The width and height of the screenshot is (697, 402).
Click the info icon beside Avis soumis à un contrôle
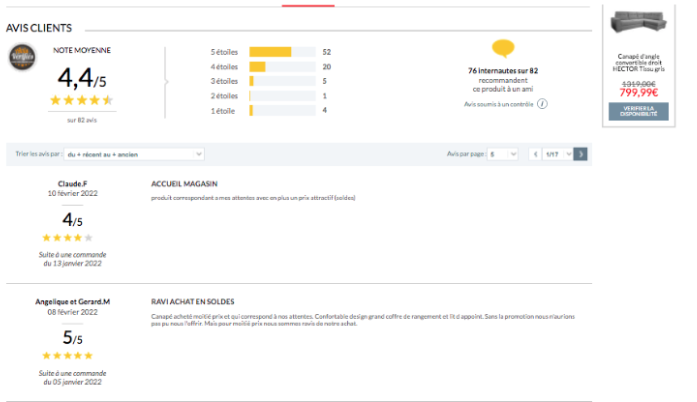(x=542, y=104)
